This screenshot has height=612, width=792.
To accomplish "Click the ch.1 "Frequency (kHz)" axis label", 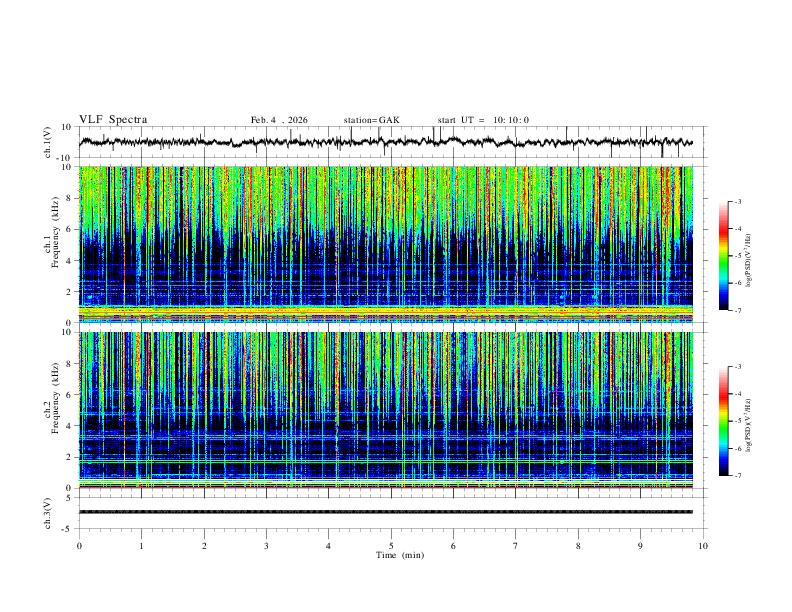I will pyautogui.click(x=55, y=232).
